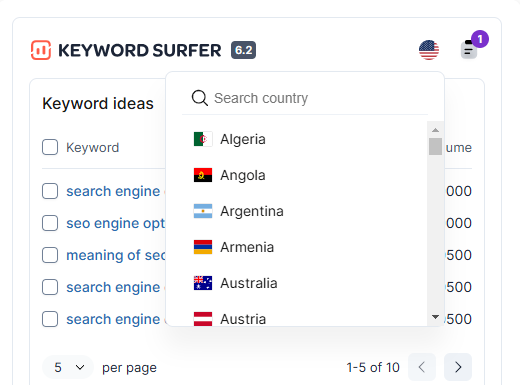Choose Armenia from the country list
The width and height of the screenshot is (520, 385).
(247, 247)
